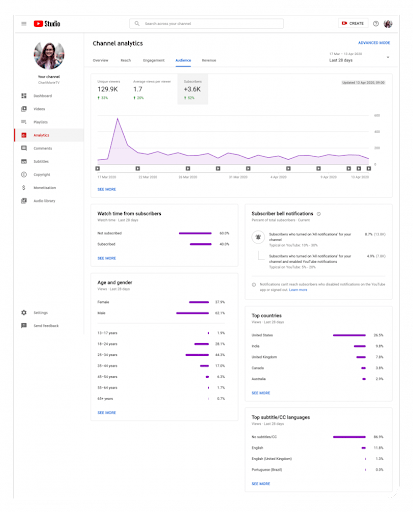Click the search magnifier icon
413x512 pixels.
tap(137, 24)
